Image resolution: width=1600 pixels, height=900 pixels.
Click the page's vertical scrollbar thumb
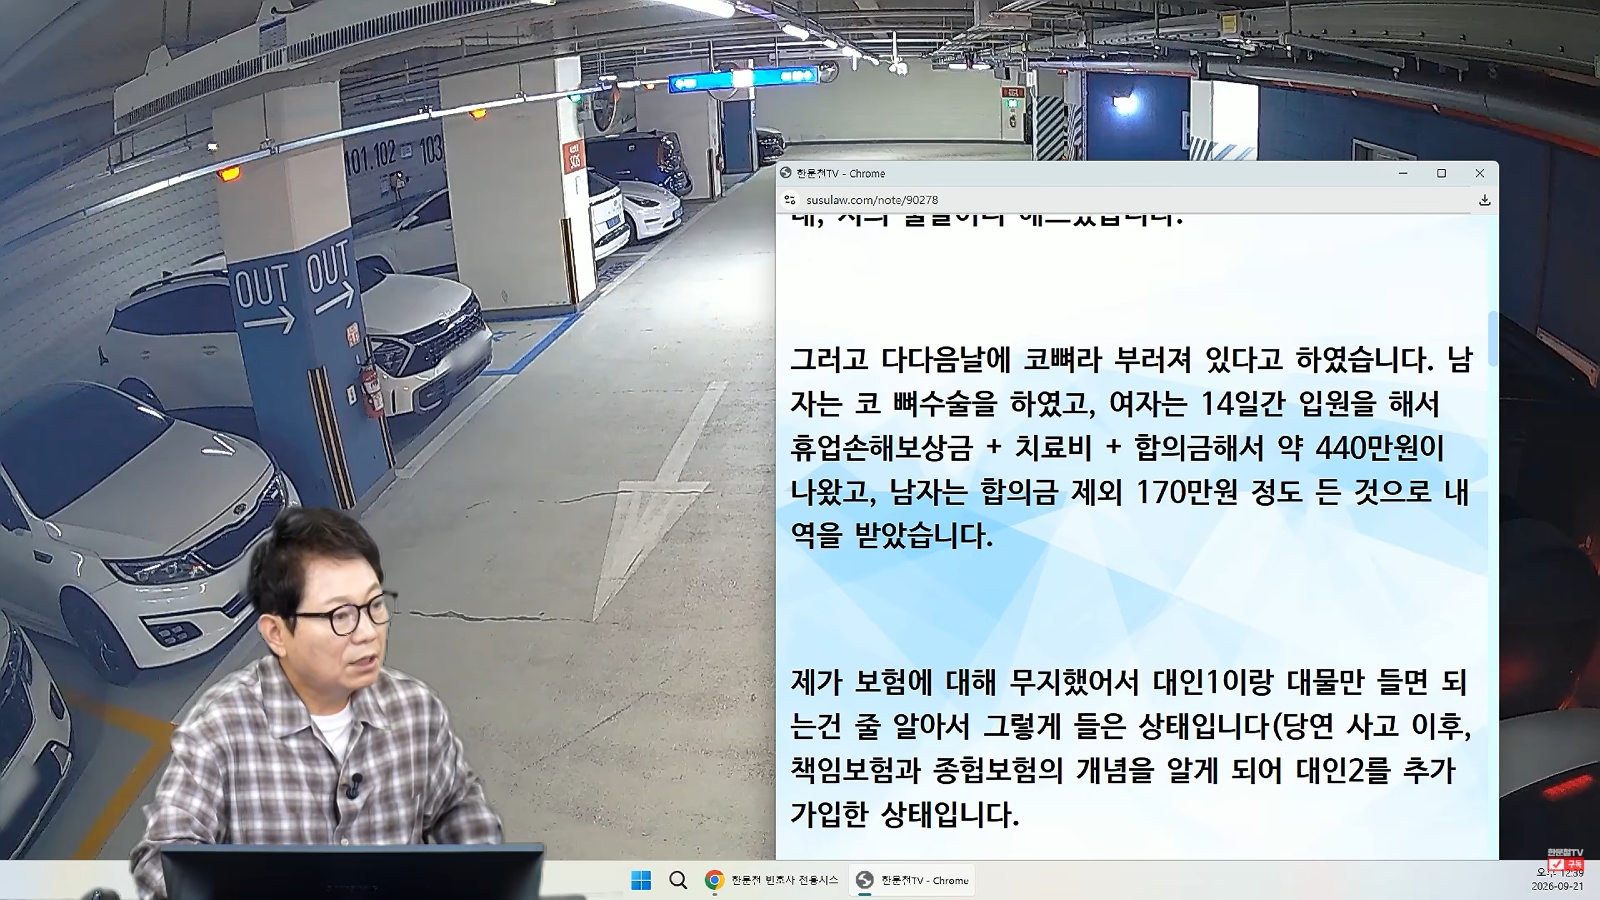point(1493,338)
